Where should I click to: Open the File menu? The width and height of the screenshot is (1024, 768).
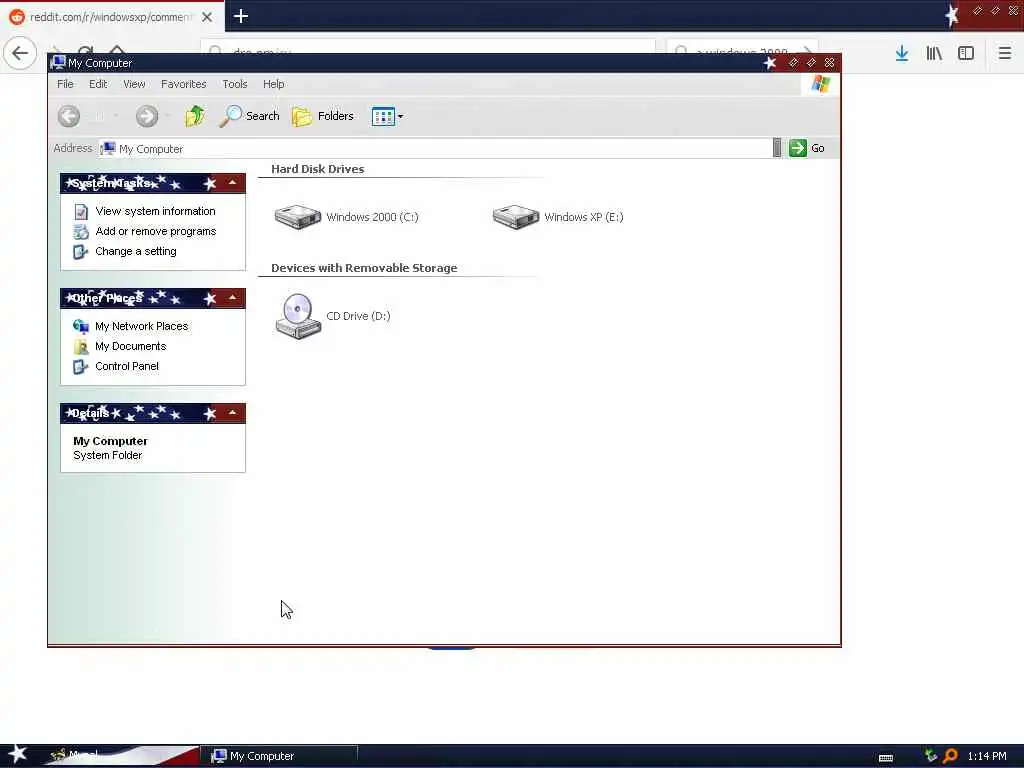point(65,84)
